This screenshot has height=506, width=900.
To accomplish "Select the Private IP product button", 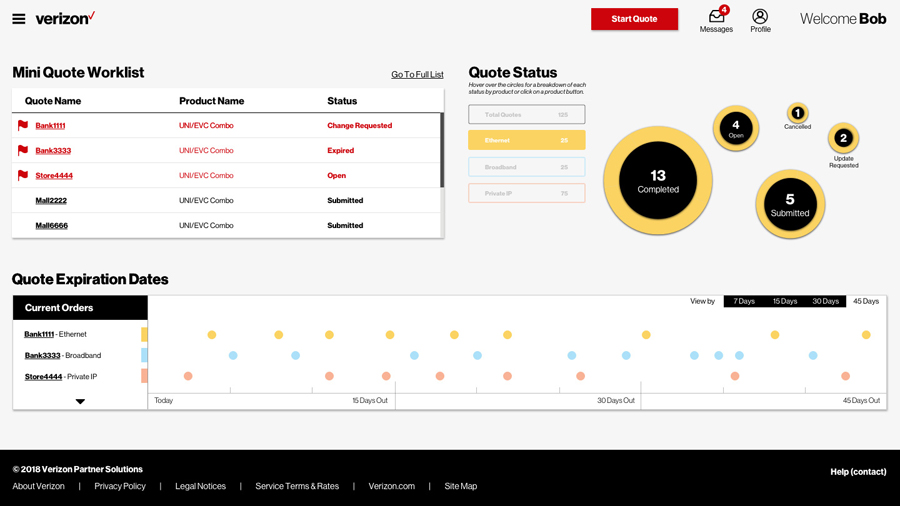I will (527, 193).
